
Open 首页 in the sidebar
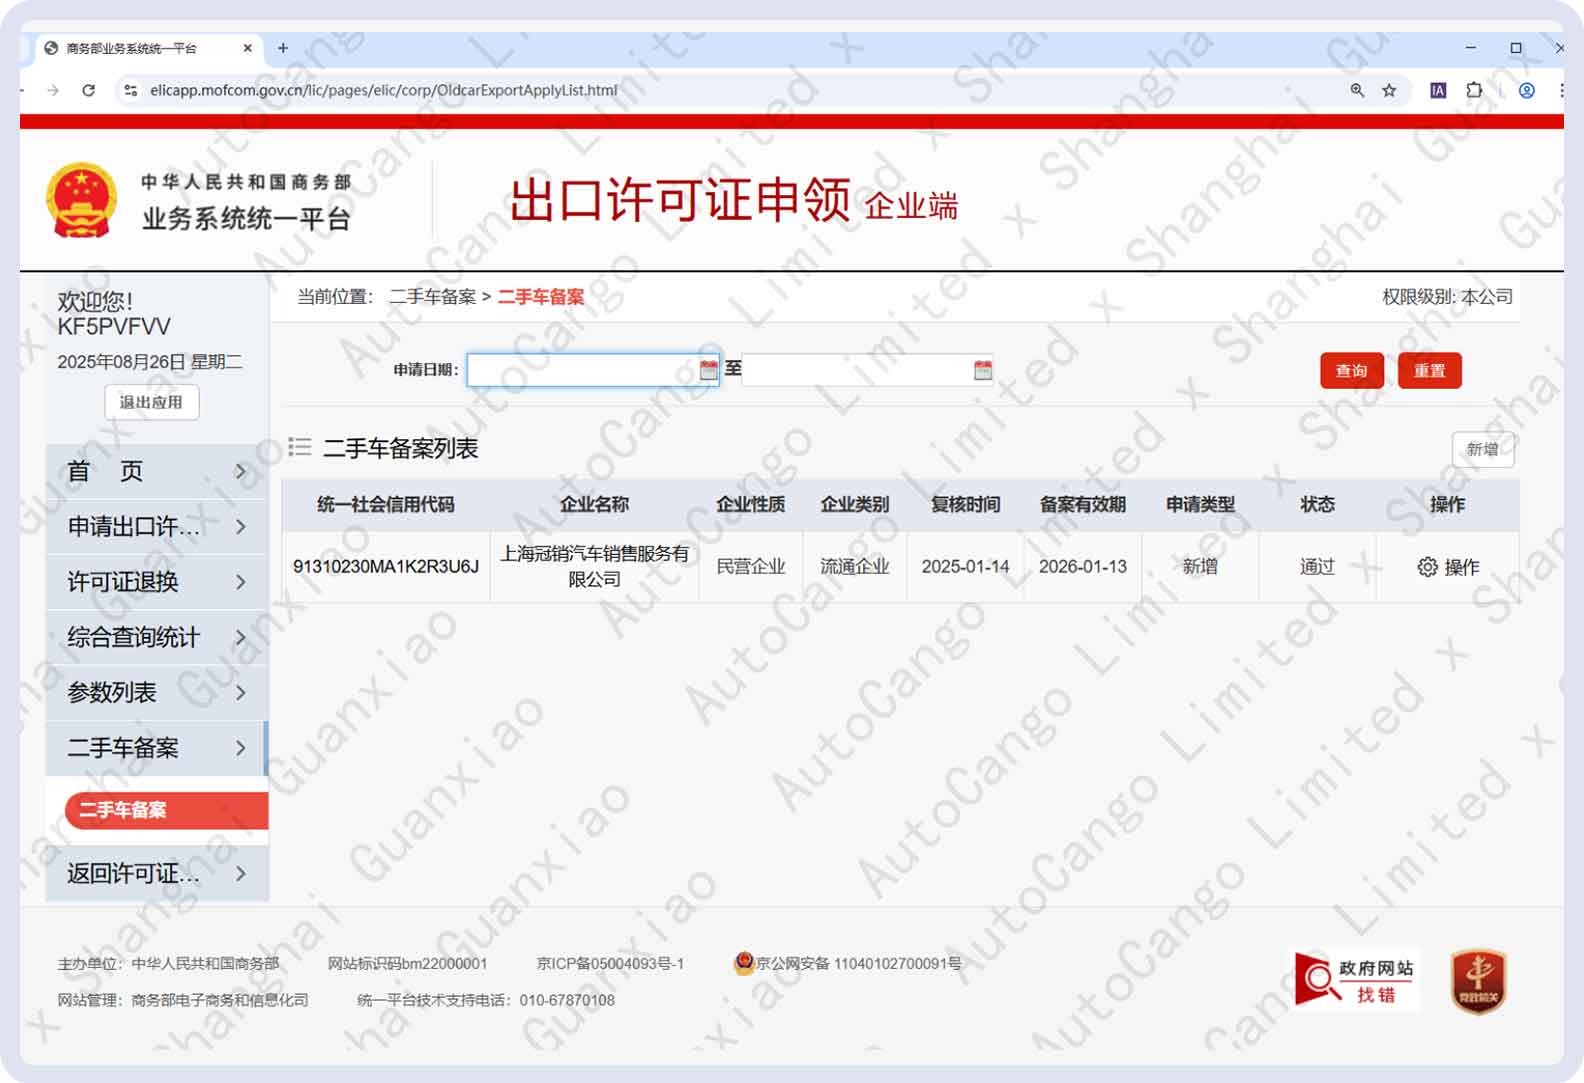point(156,471)
